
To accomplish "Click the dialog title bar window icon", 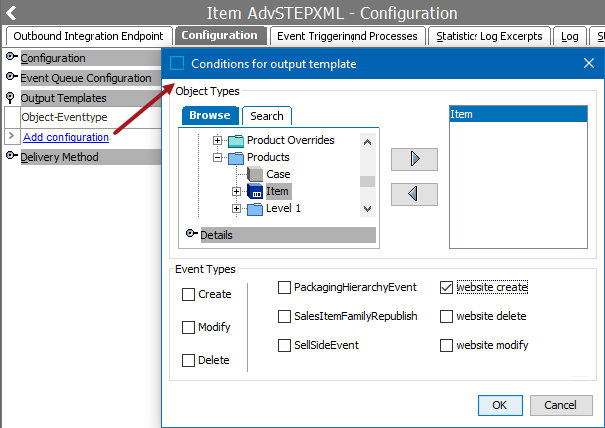I will [x=177, y=64].
